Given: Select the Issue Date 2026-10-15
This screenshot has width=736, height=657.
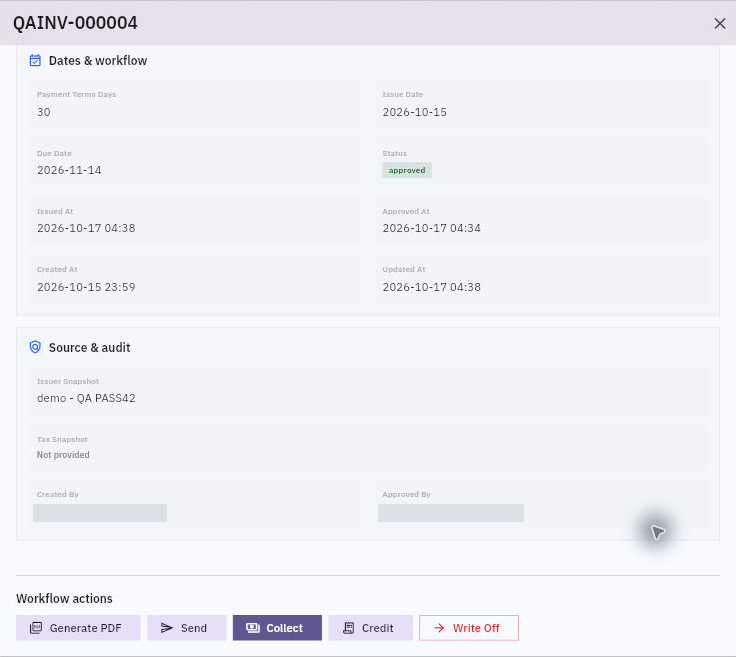Looking at the screenshot, I should 414,112.
